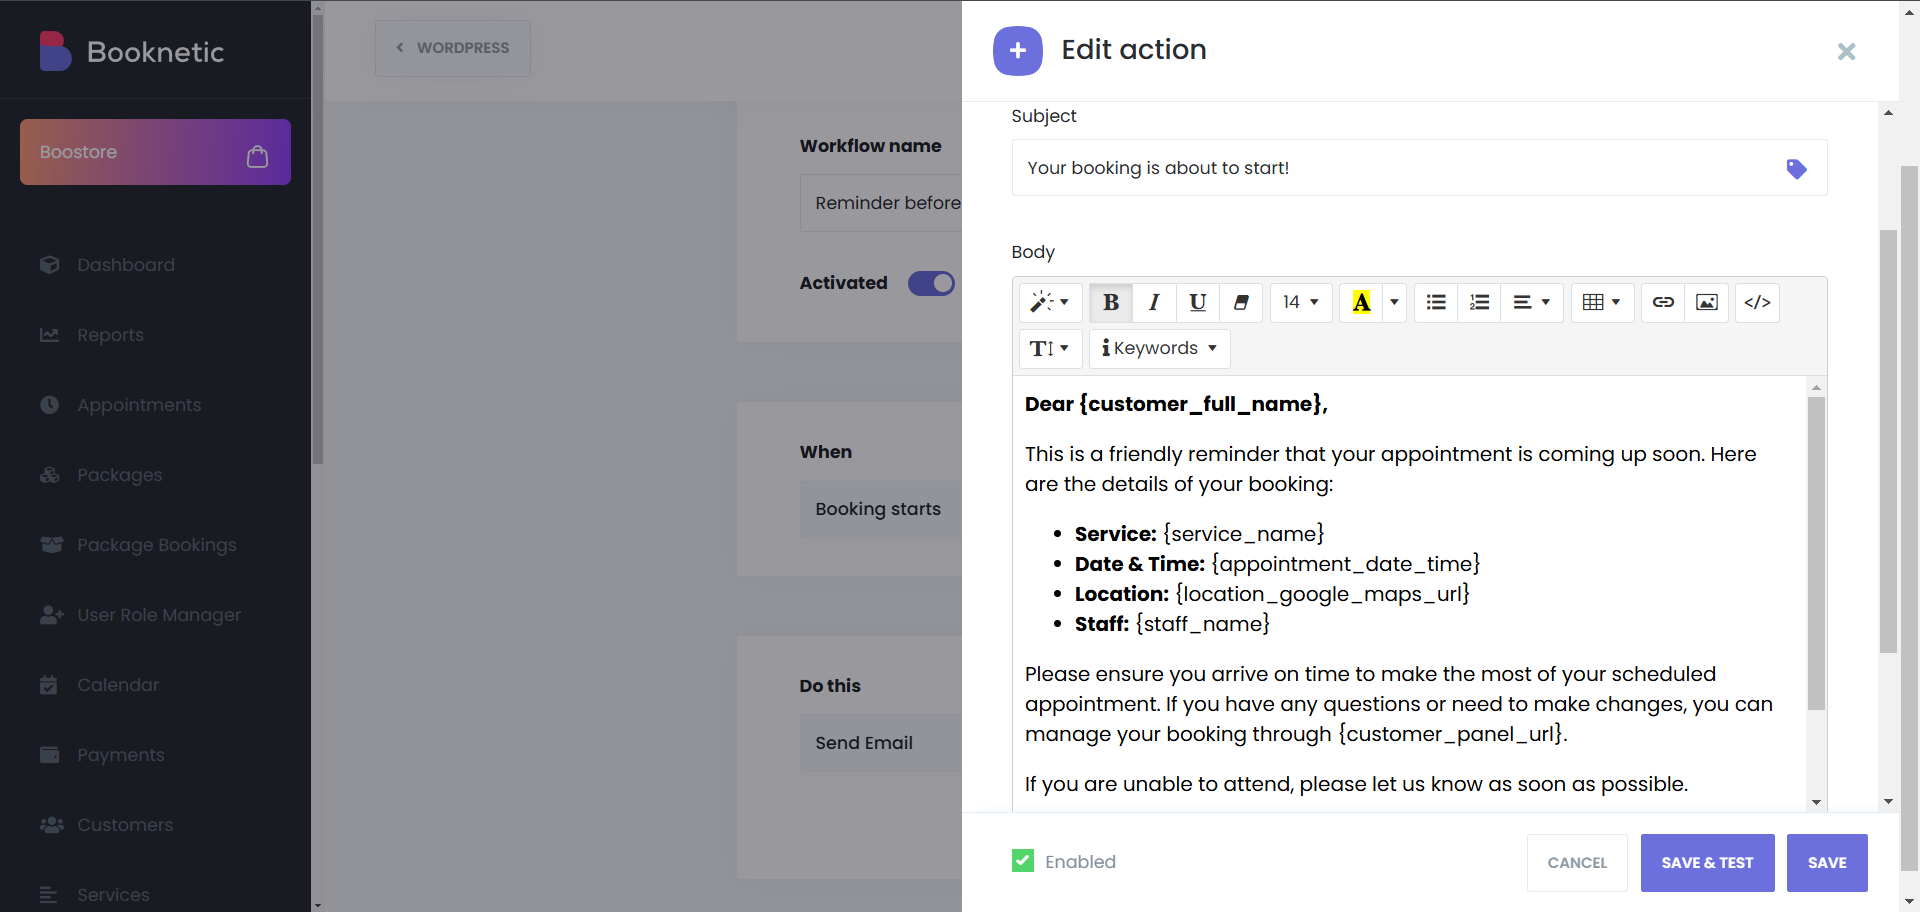Open the Send Email selector under Do this
The image size is (1920, 912).
click(x=881, y=743)
